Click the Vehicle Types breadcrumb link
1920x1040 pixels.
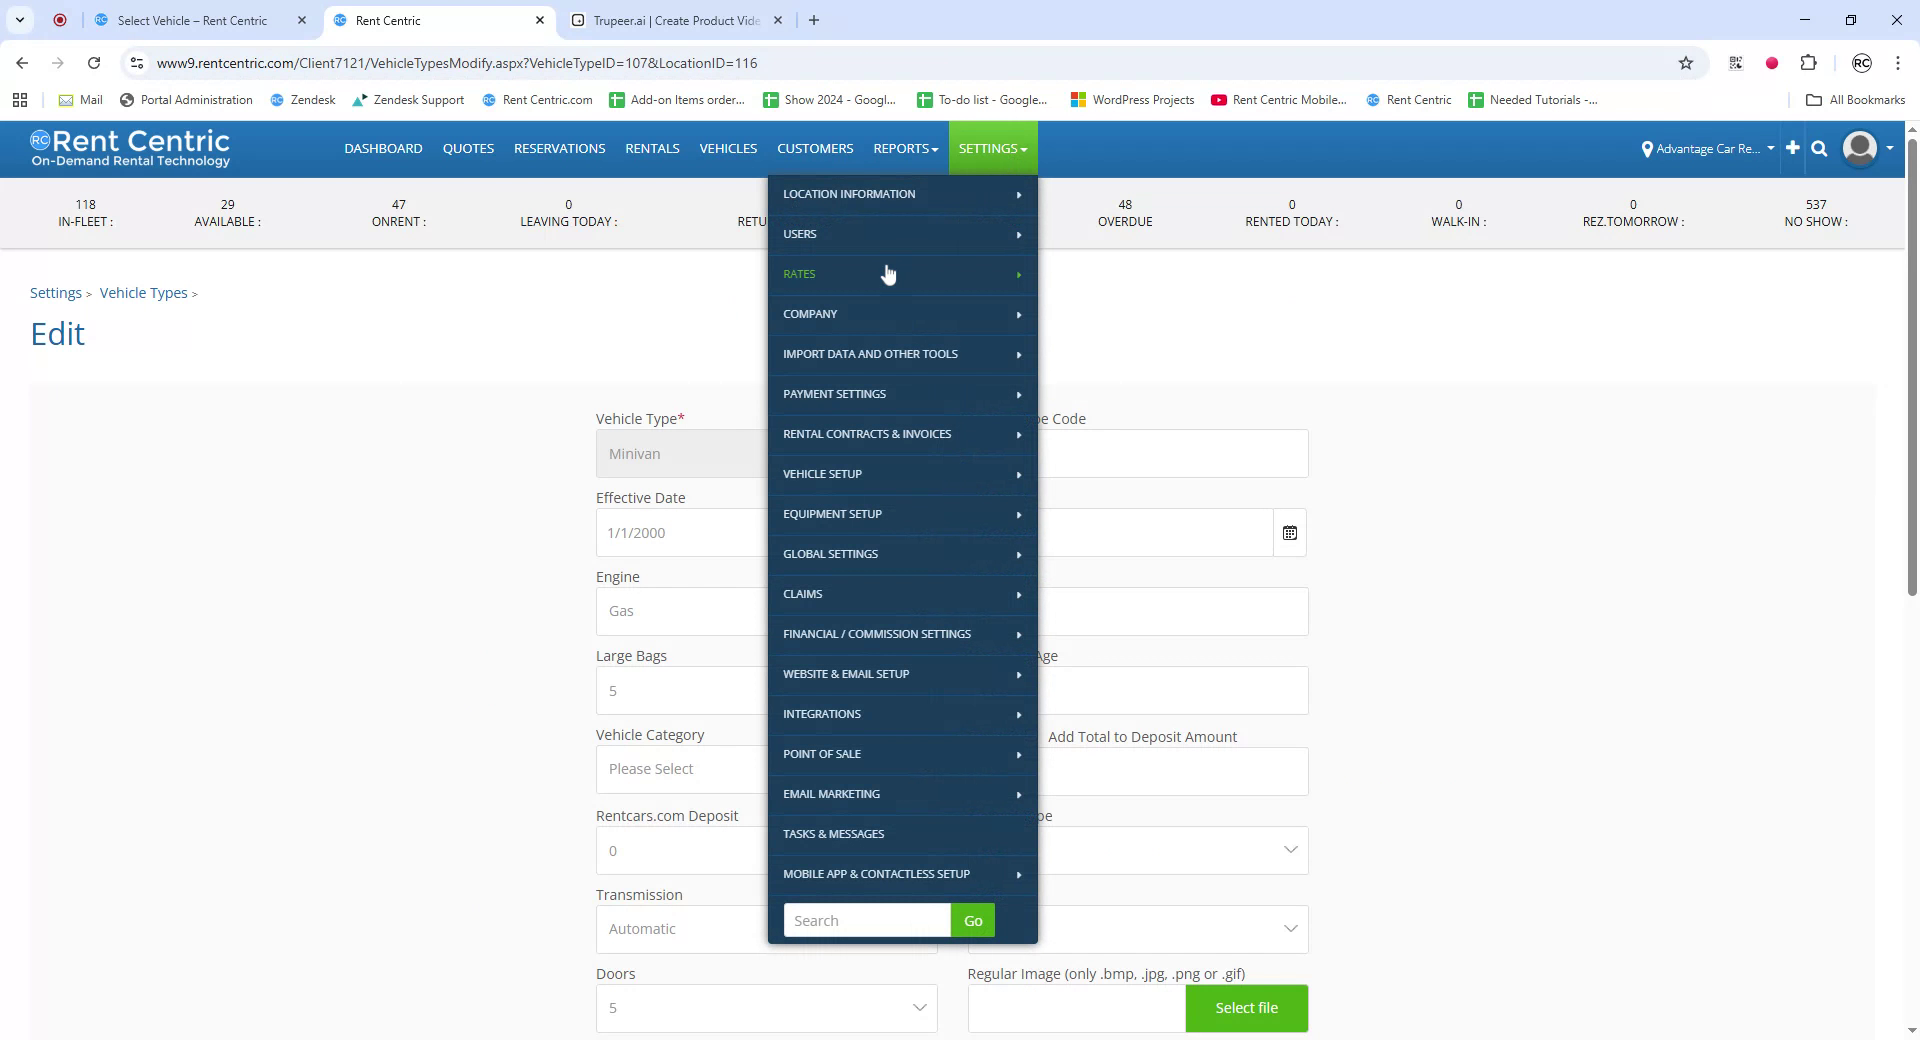point(143,292)
